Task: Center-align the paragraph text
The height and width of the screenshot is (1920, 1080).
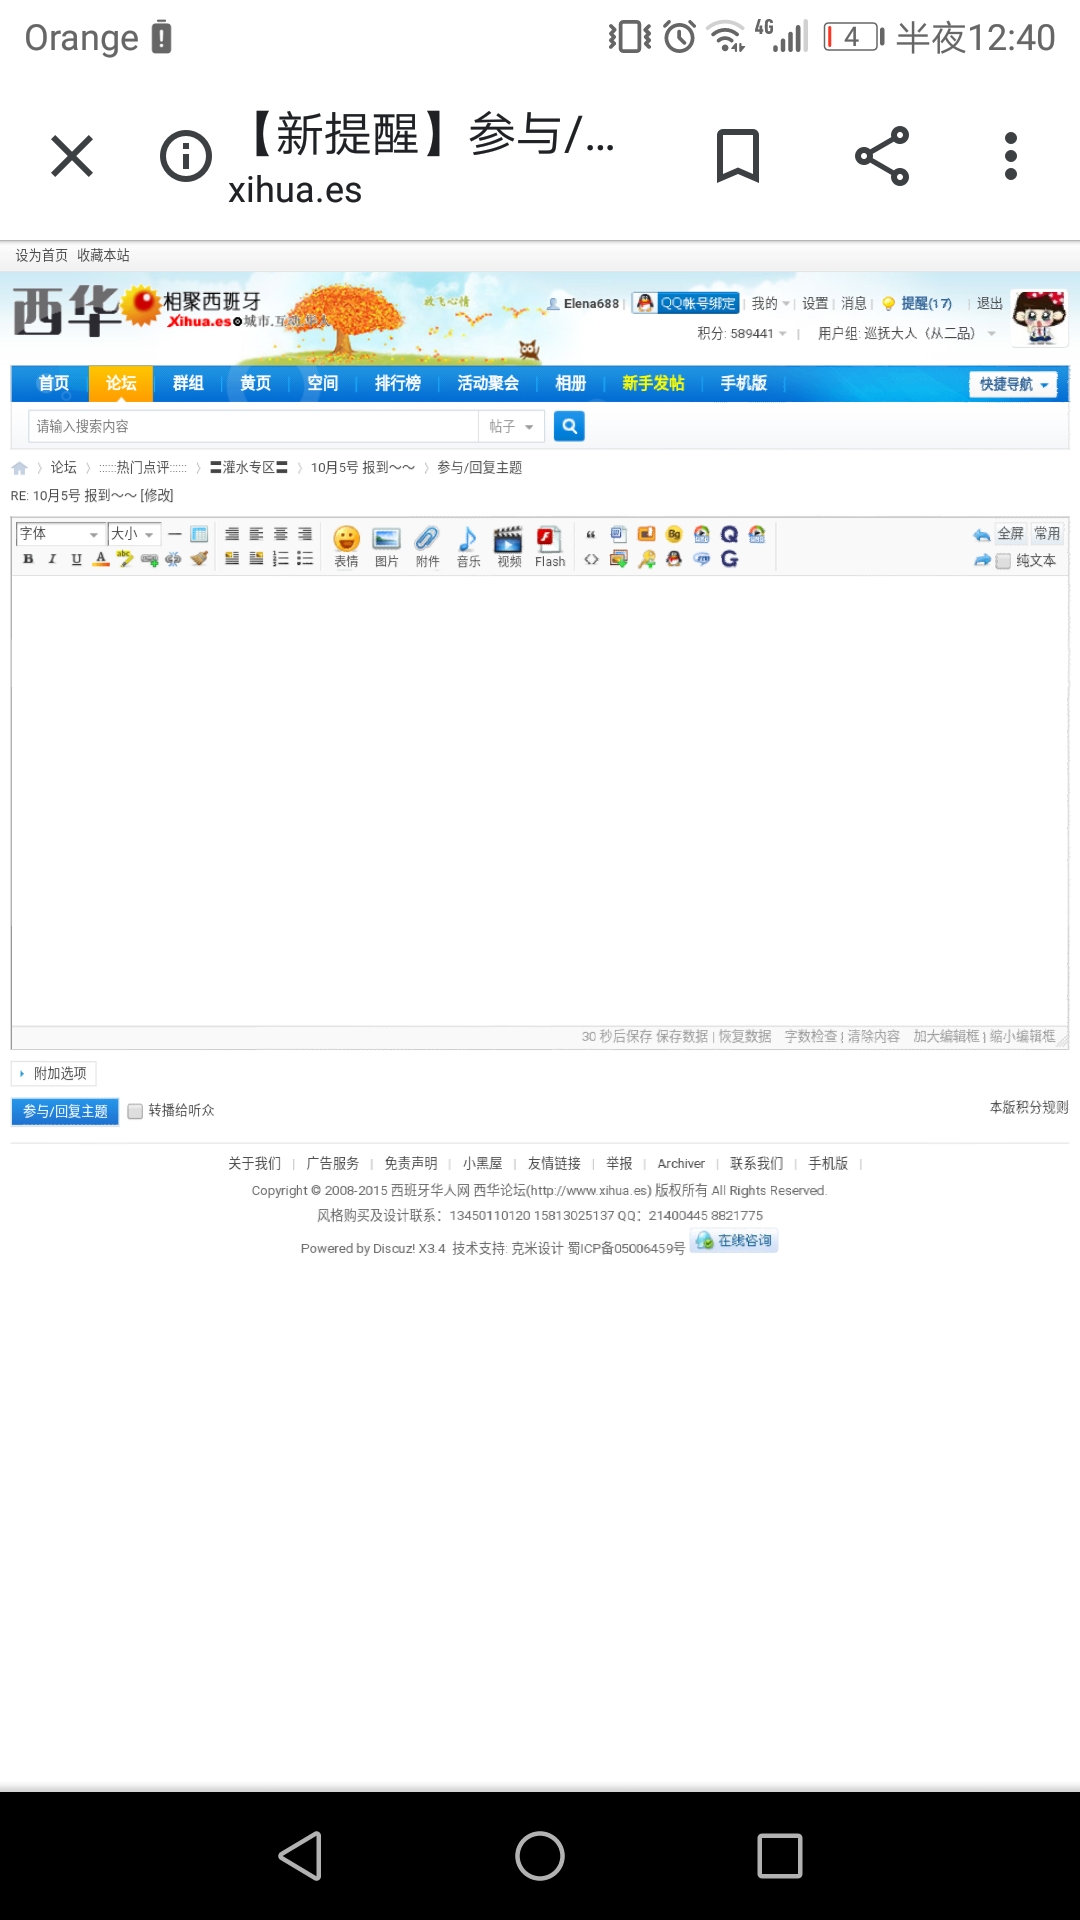Action: pos(281,534)
